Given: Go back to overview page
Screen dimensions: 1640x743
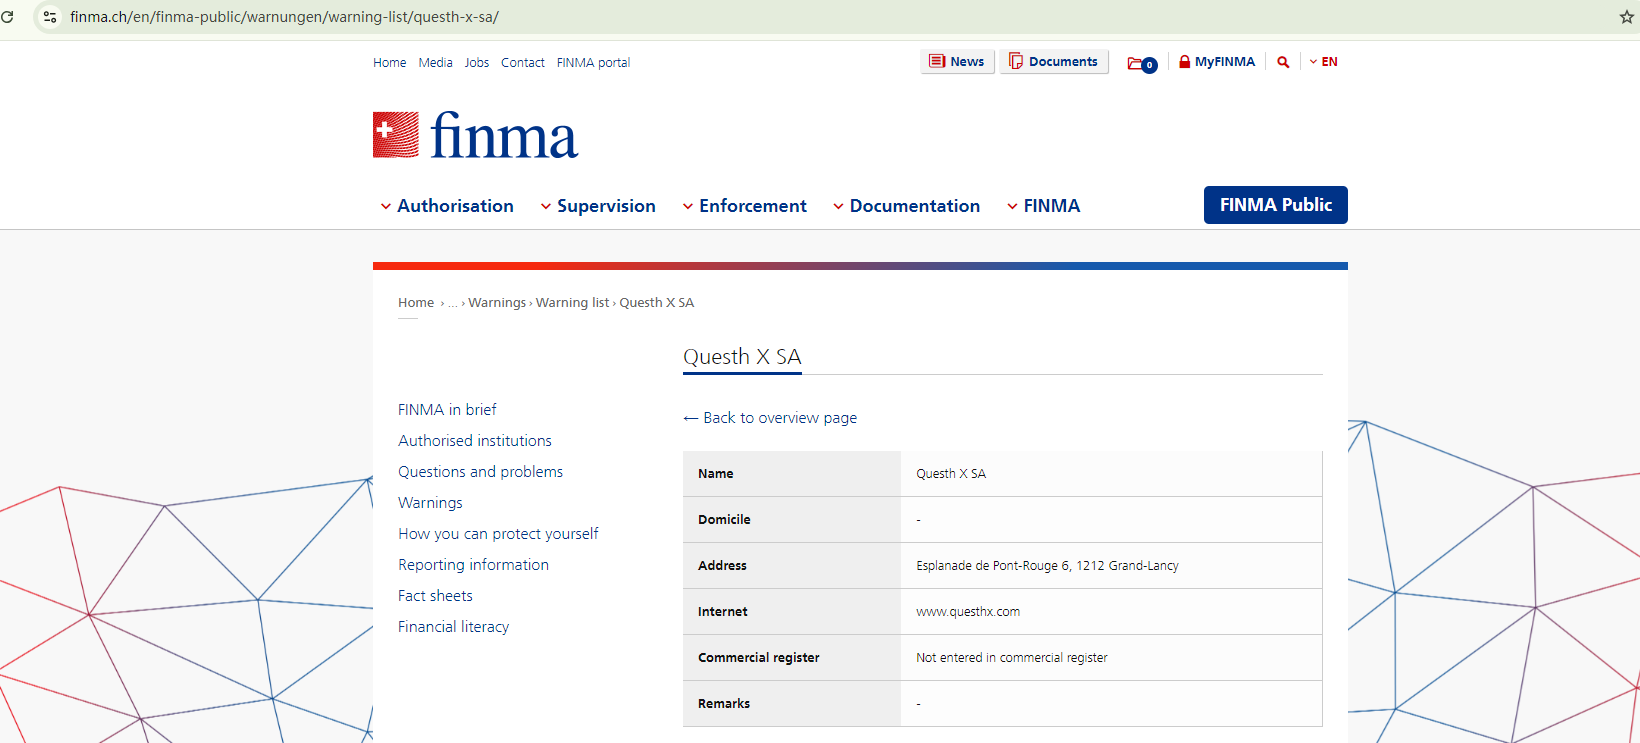Looking at the screenshot, I should click(770, 418).
